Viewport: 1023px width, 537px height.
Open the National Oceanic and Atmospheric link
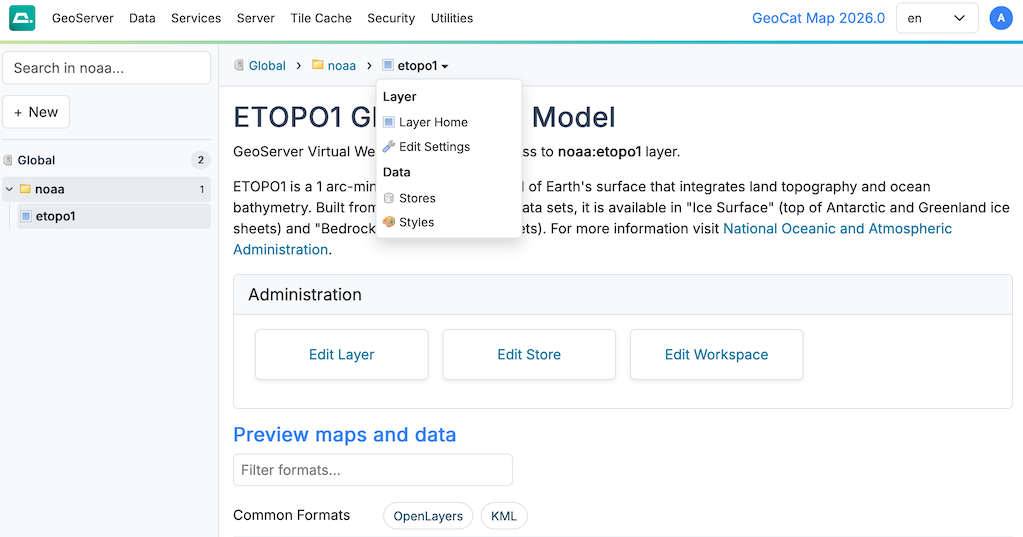(x=837, y=228)
